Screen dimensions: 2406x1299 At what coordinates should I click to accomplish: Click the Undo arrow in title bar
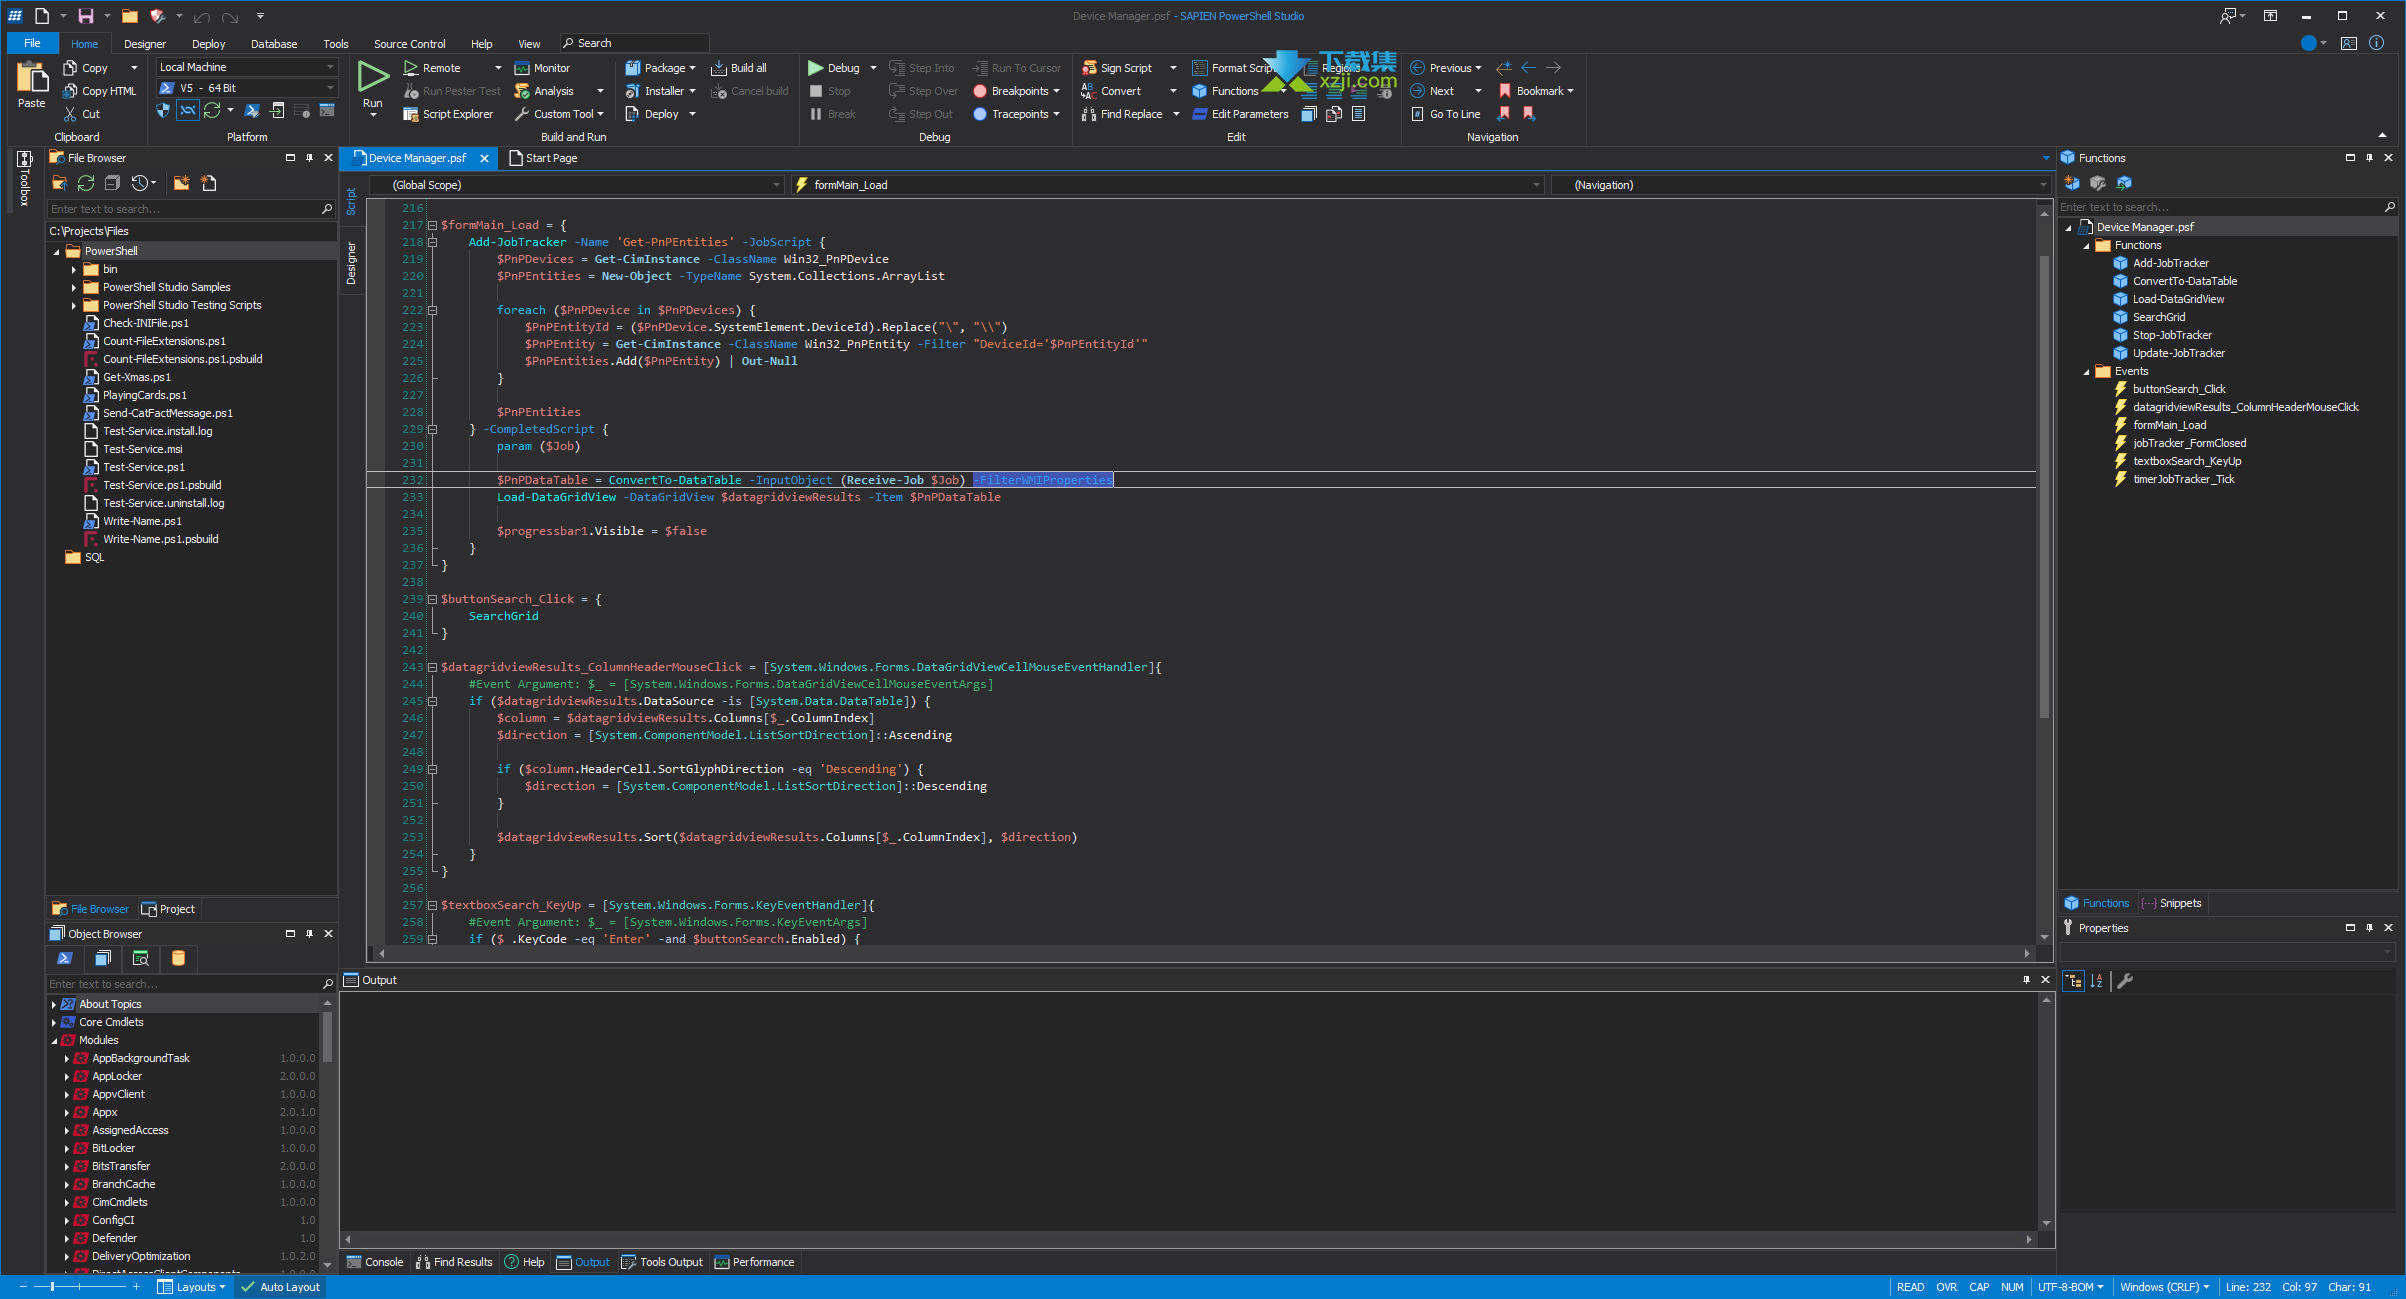pyautogui.click(x=202, y=16)
